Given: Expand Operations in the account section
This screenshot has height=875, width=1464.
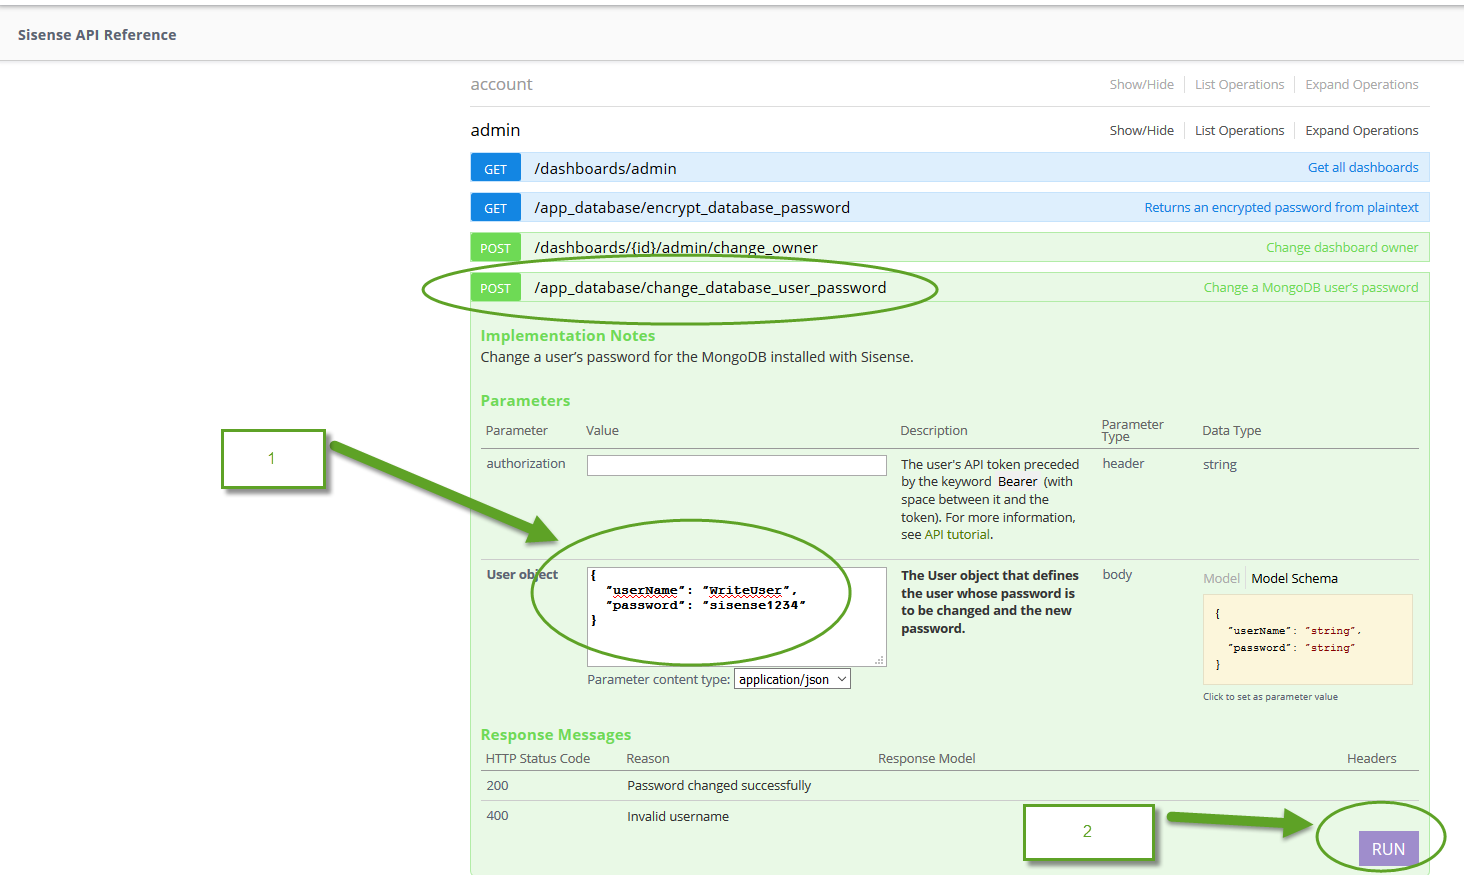Looking at the screenshot, I should (x=1361, y=84).
